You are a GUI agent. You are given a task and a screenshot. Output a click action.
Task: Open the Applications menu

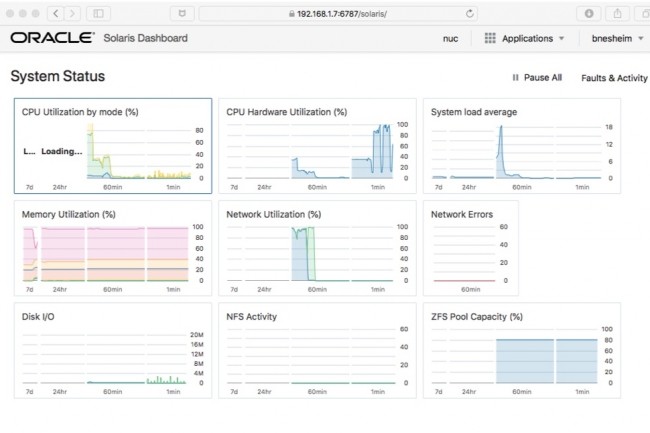coord(527,38)
